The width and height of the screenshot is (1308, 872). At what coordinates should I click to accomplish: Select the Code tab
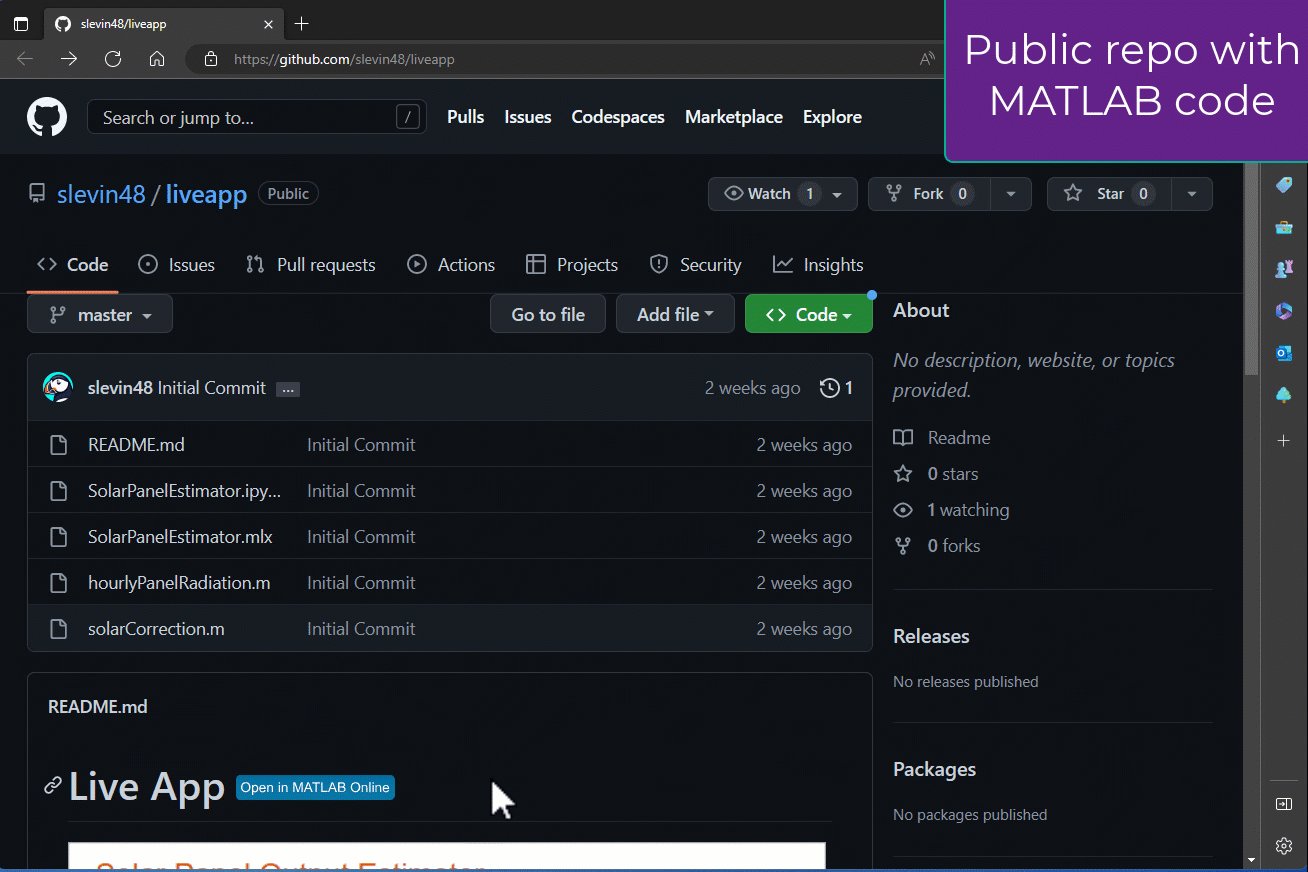click(x=73, y=265)
